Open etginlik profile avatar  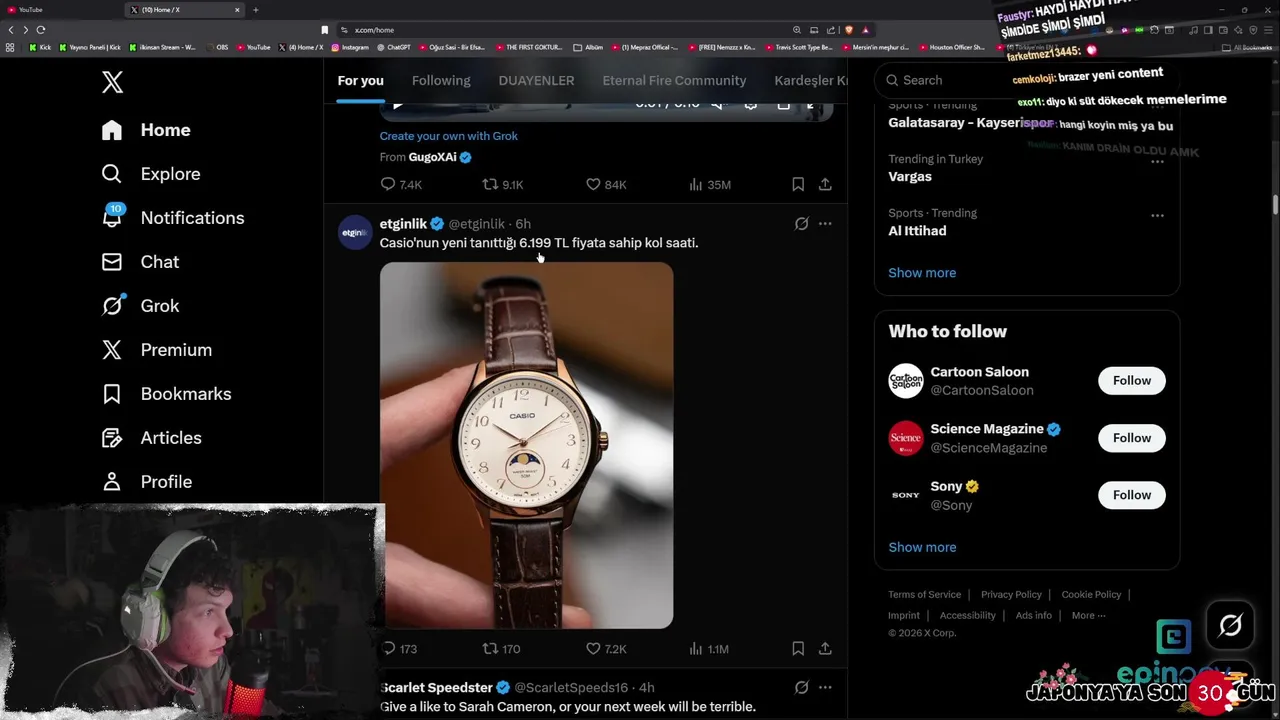(355, 233)
